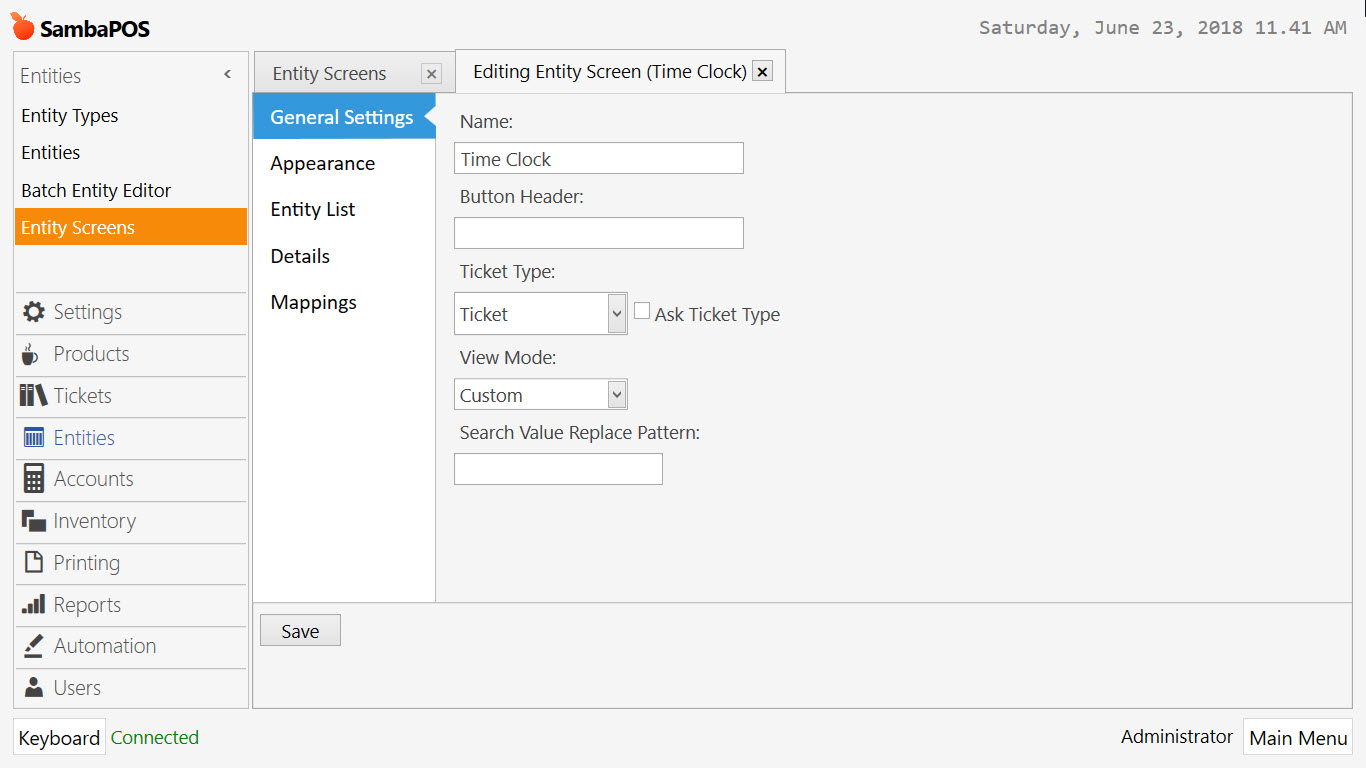
Task: Click inside the Button Header input field
Action: [598, 232]
